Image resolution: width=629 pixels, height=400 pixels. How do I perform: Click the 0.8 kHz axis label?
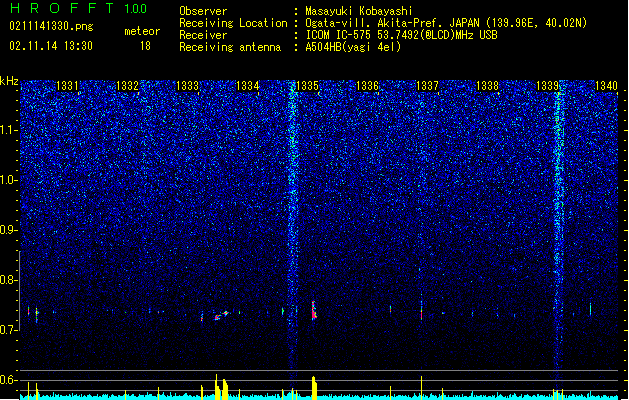coord(8,280)
